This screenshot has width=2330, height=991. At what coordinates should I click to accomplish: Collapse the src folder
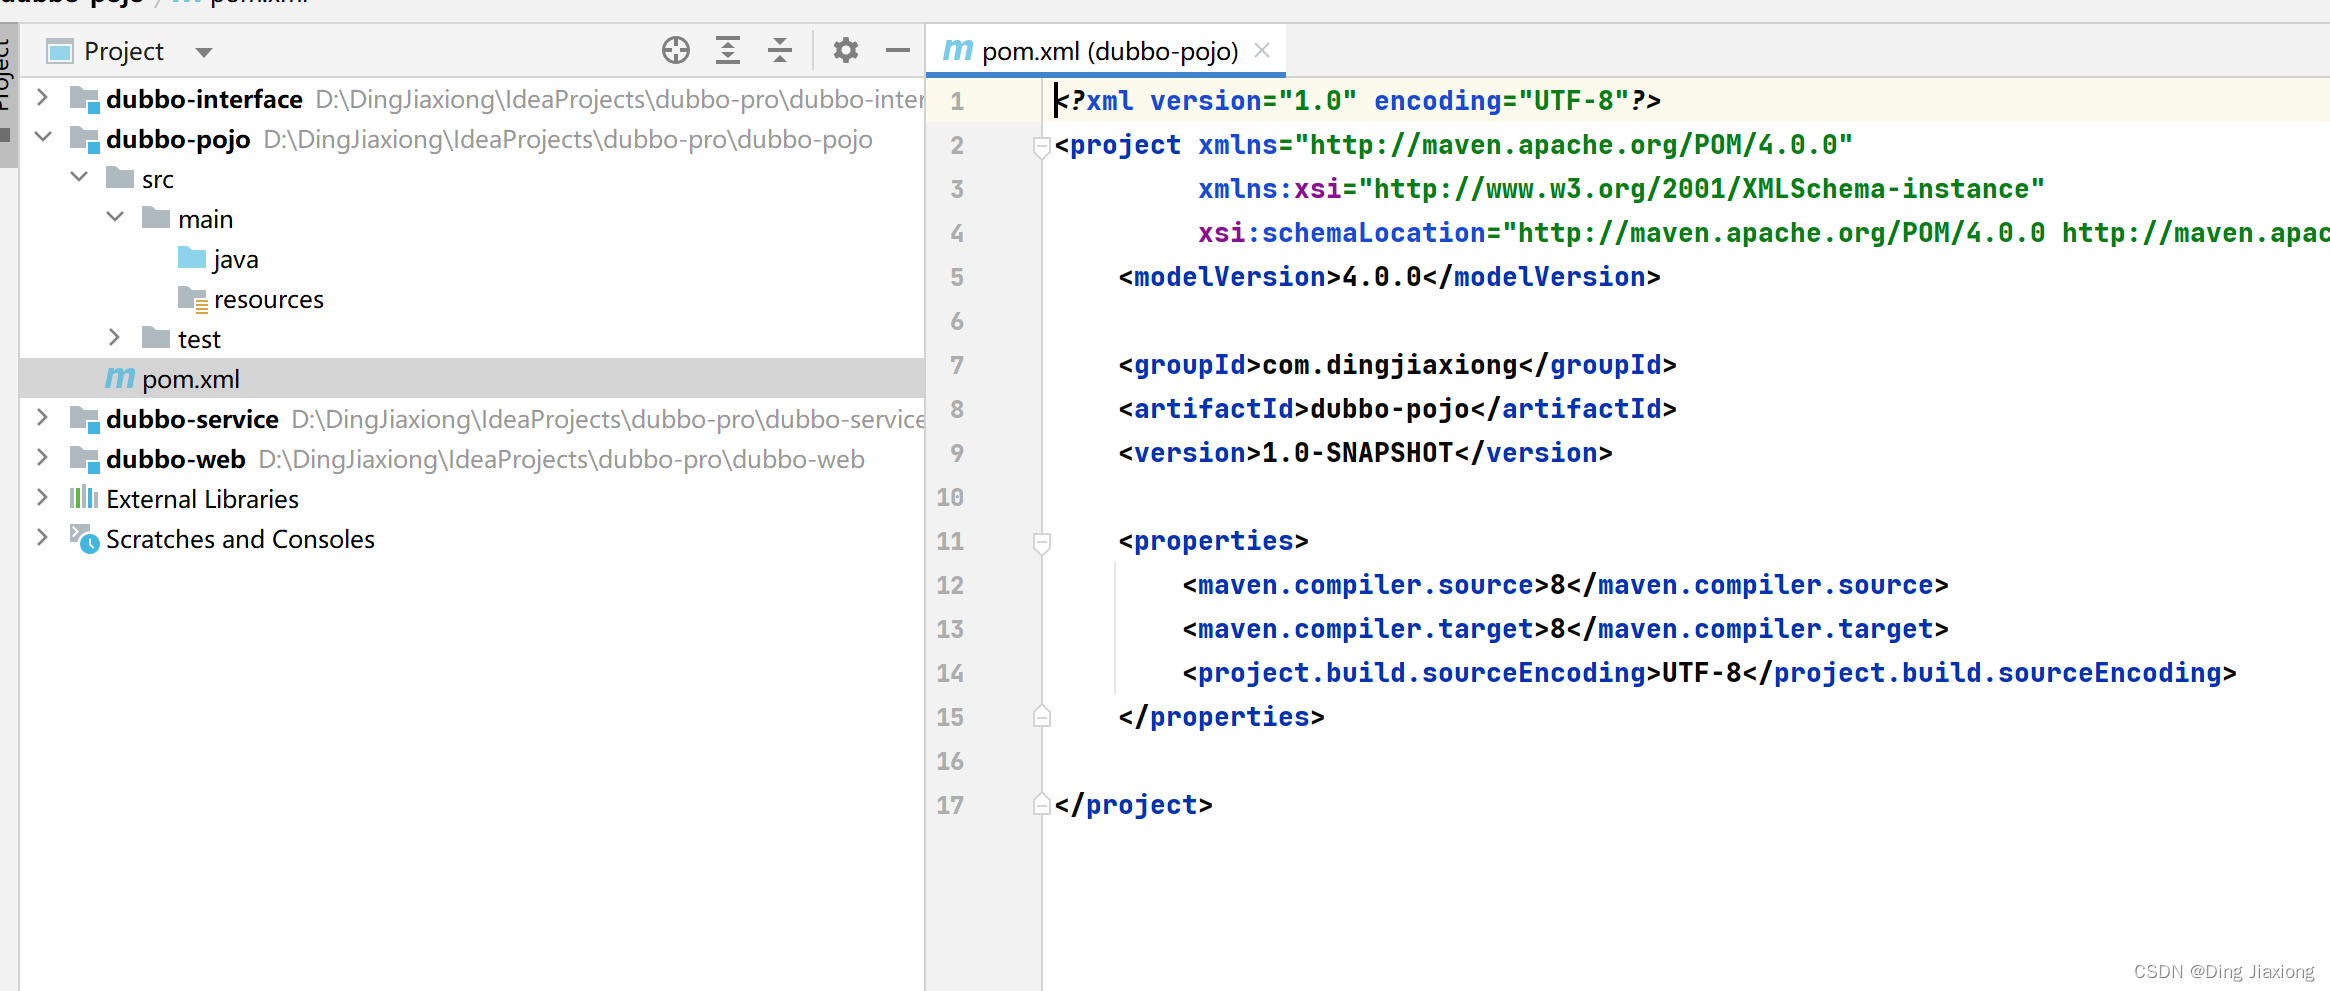79,177
